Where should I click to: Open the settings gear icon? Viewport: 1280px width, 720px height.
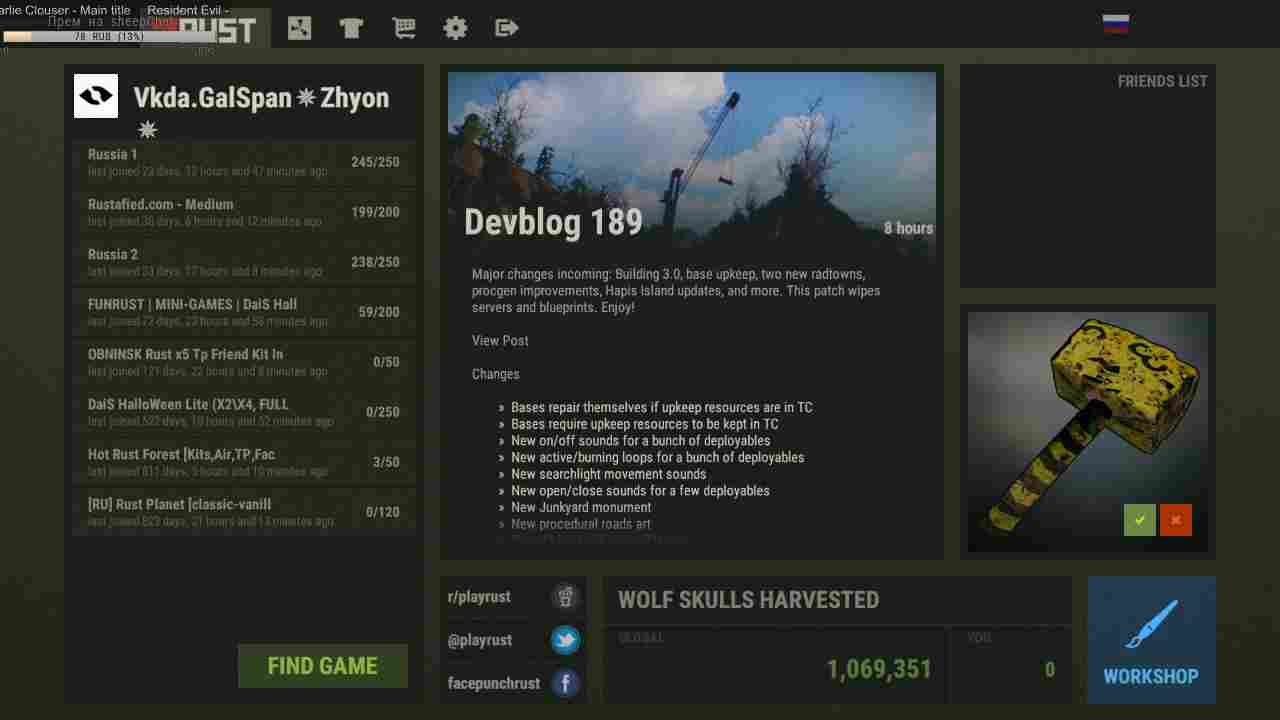[x=455, y=28]
